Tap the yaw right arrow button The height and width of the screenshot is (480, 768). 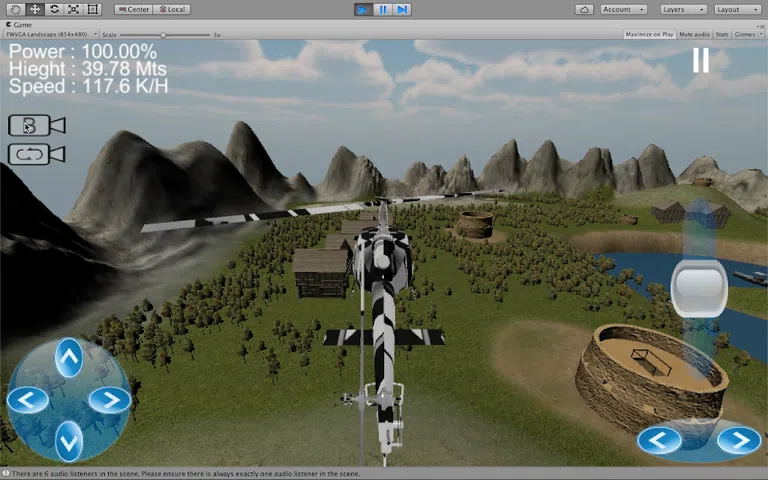coord(740,440)
